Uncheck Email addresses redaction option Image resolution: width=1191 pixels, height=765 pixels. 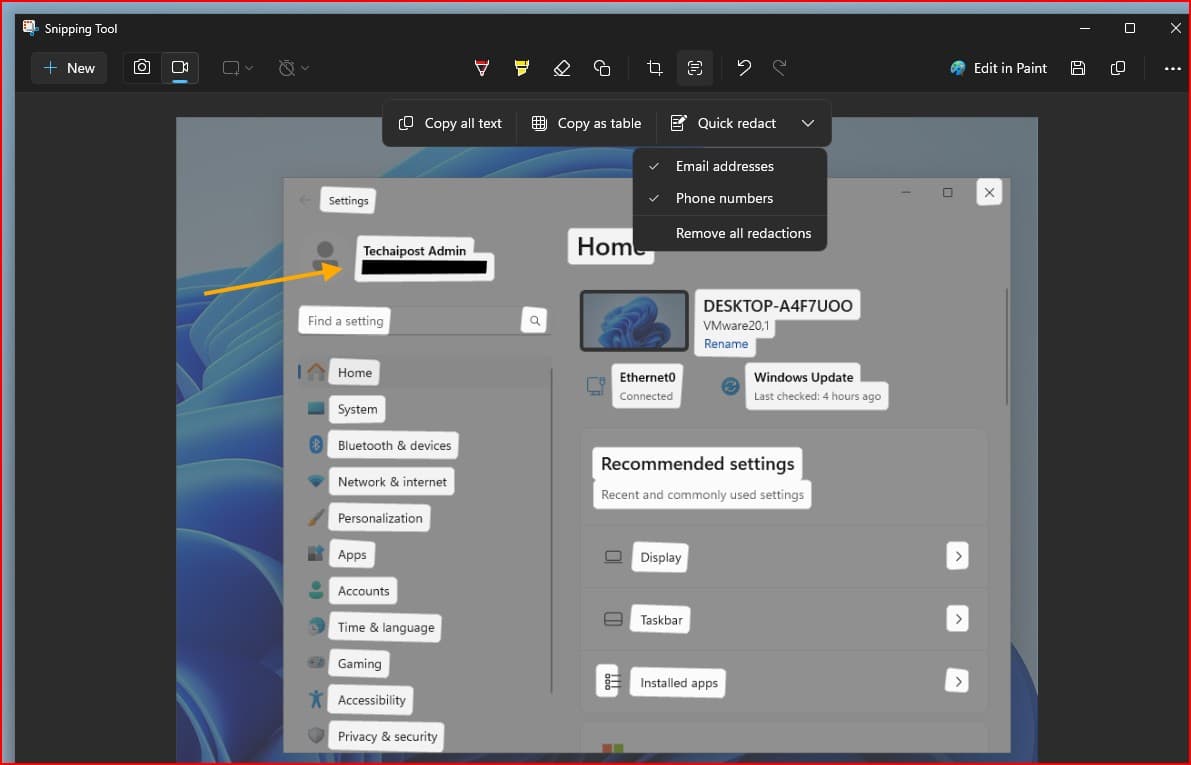coord(724,166)
